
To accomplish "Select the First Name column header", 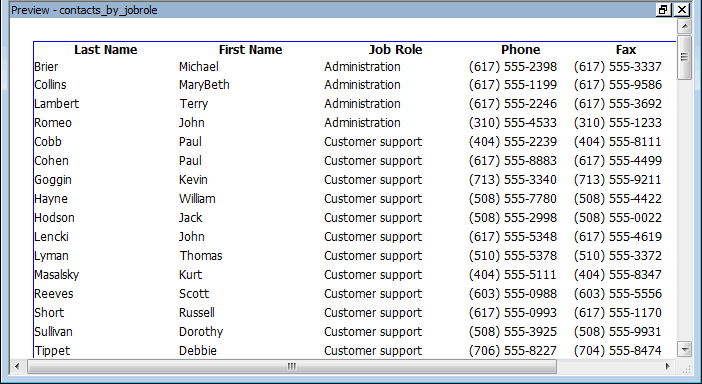I will click(x=250, y=50).
